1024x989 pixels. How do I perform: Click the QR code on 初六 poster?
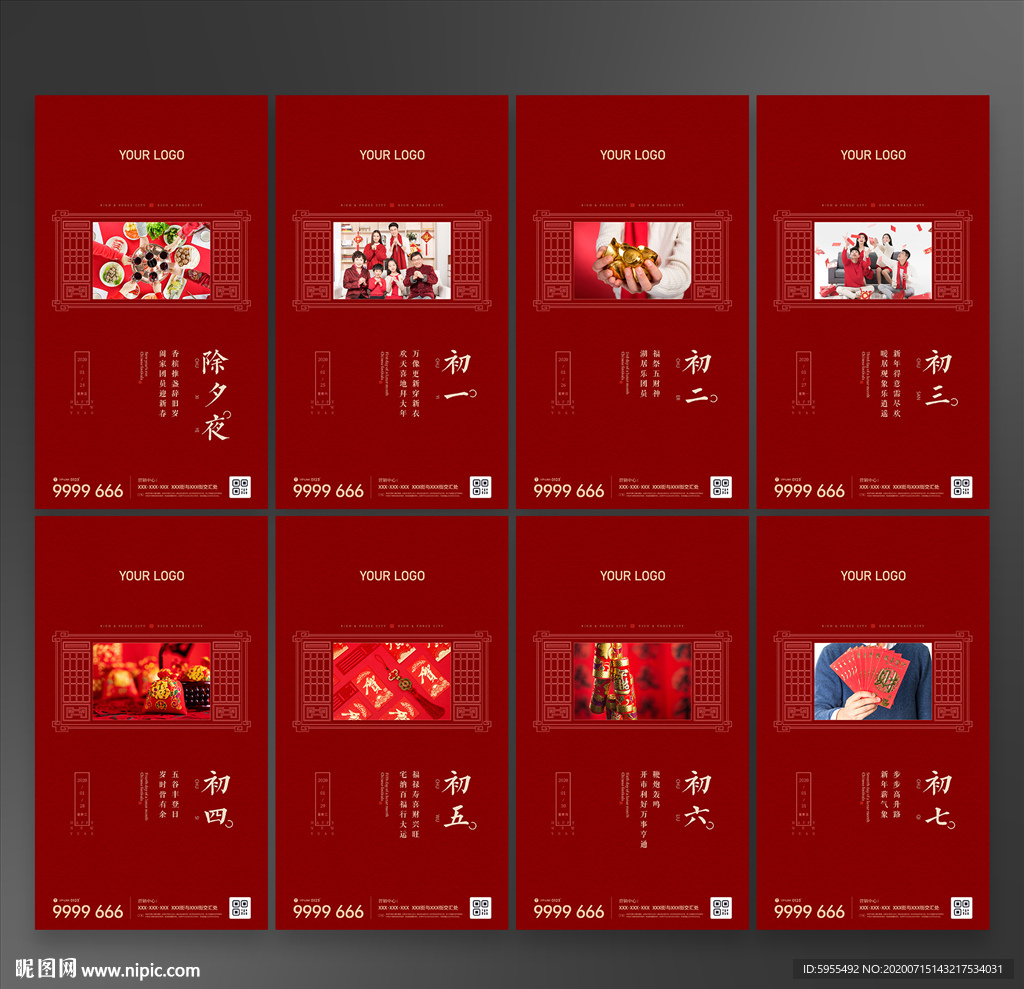(721, 908)
